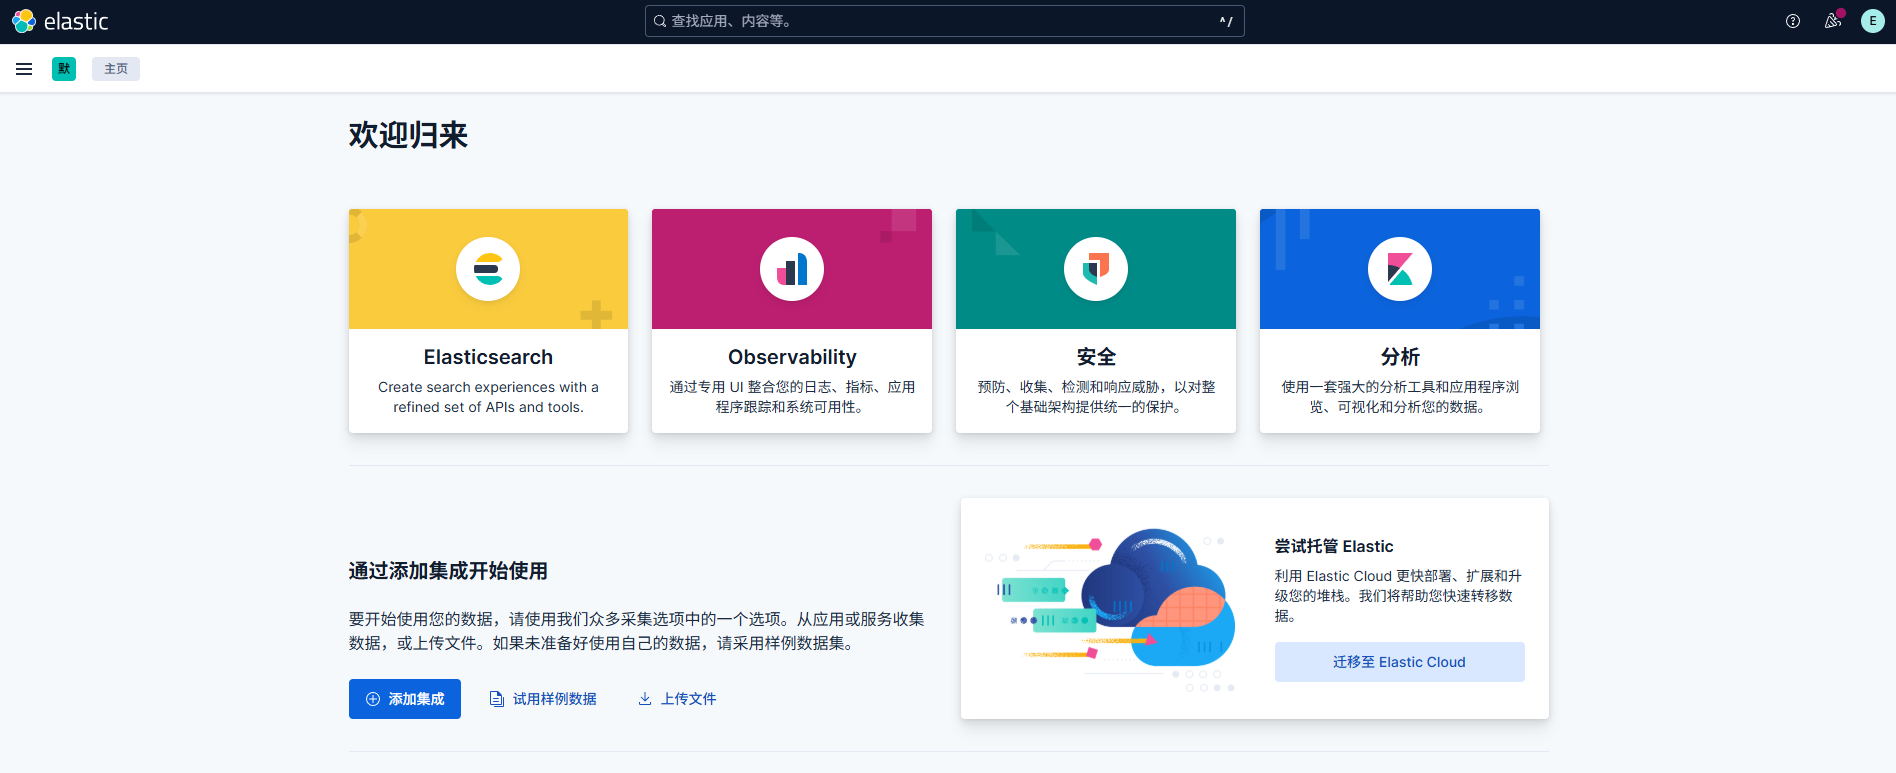This screenshot has height=773, width=1896.
Task: Open the green space selector avatar
Action: [x=64, y=69]
